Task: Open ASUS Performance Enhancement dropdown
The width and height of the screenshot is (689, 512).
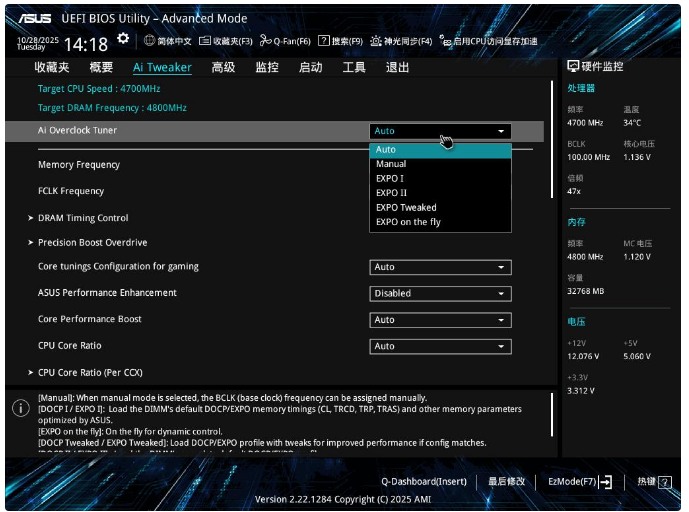Action: (440, 294)
